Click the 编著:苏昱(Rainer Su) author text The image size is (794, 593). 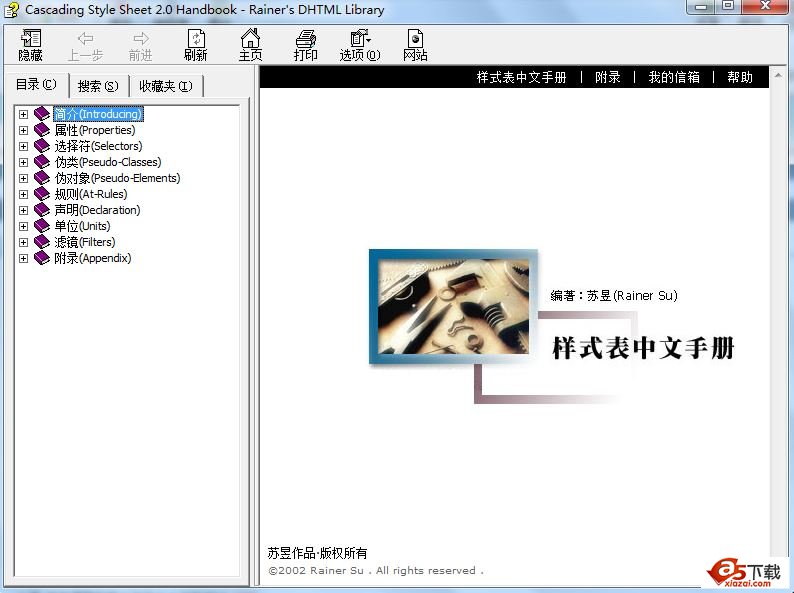(614, 296)
